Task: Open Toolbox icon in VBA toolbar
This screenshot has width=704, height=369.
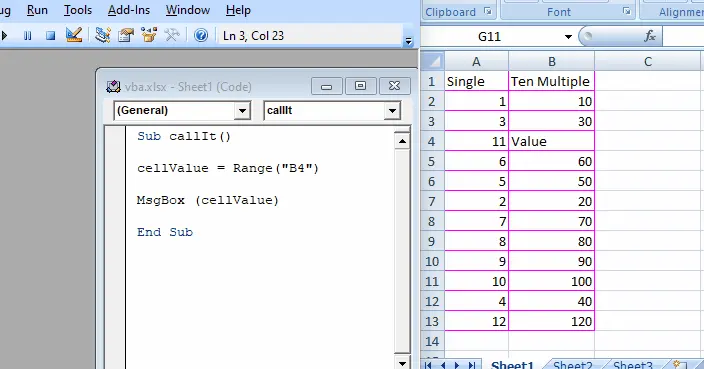Action: [172, 35]
